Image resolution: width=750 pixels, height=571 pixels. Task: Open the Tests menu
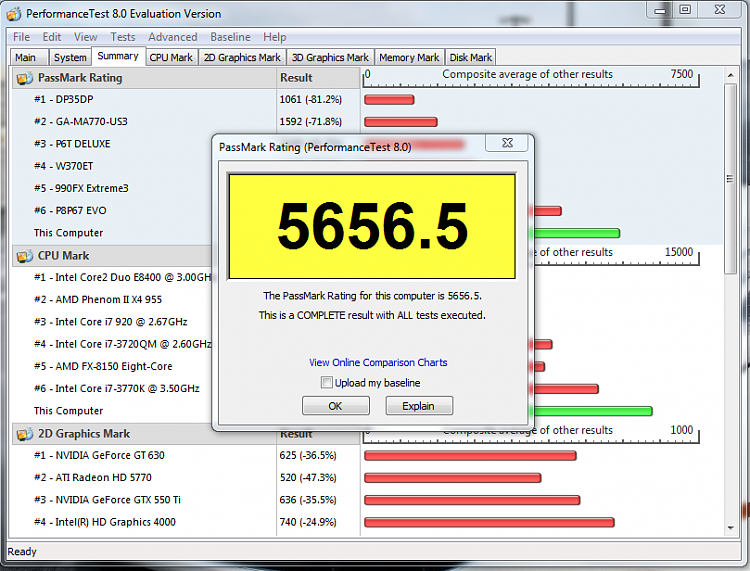(123, 37)
